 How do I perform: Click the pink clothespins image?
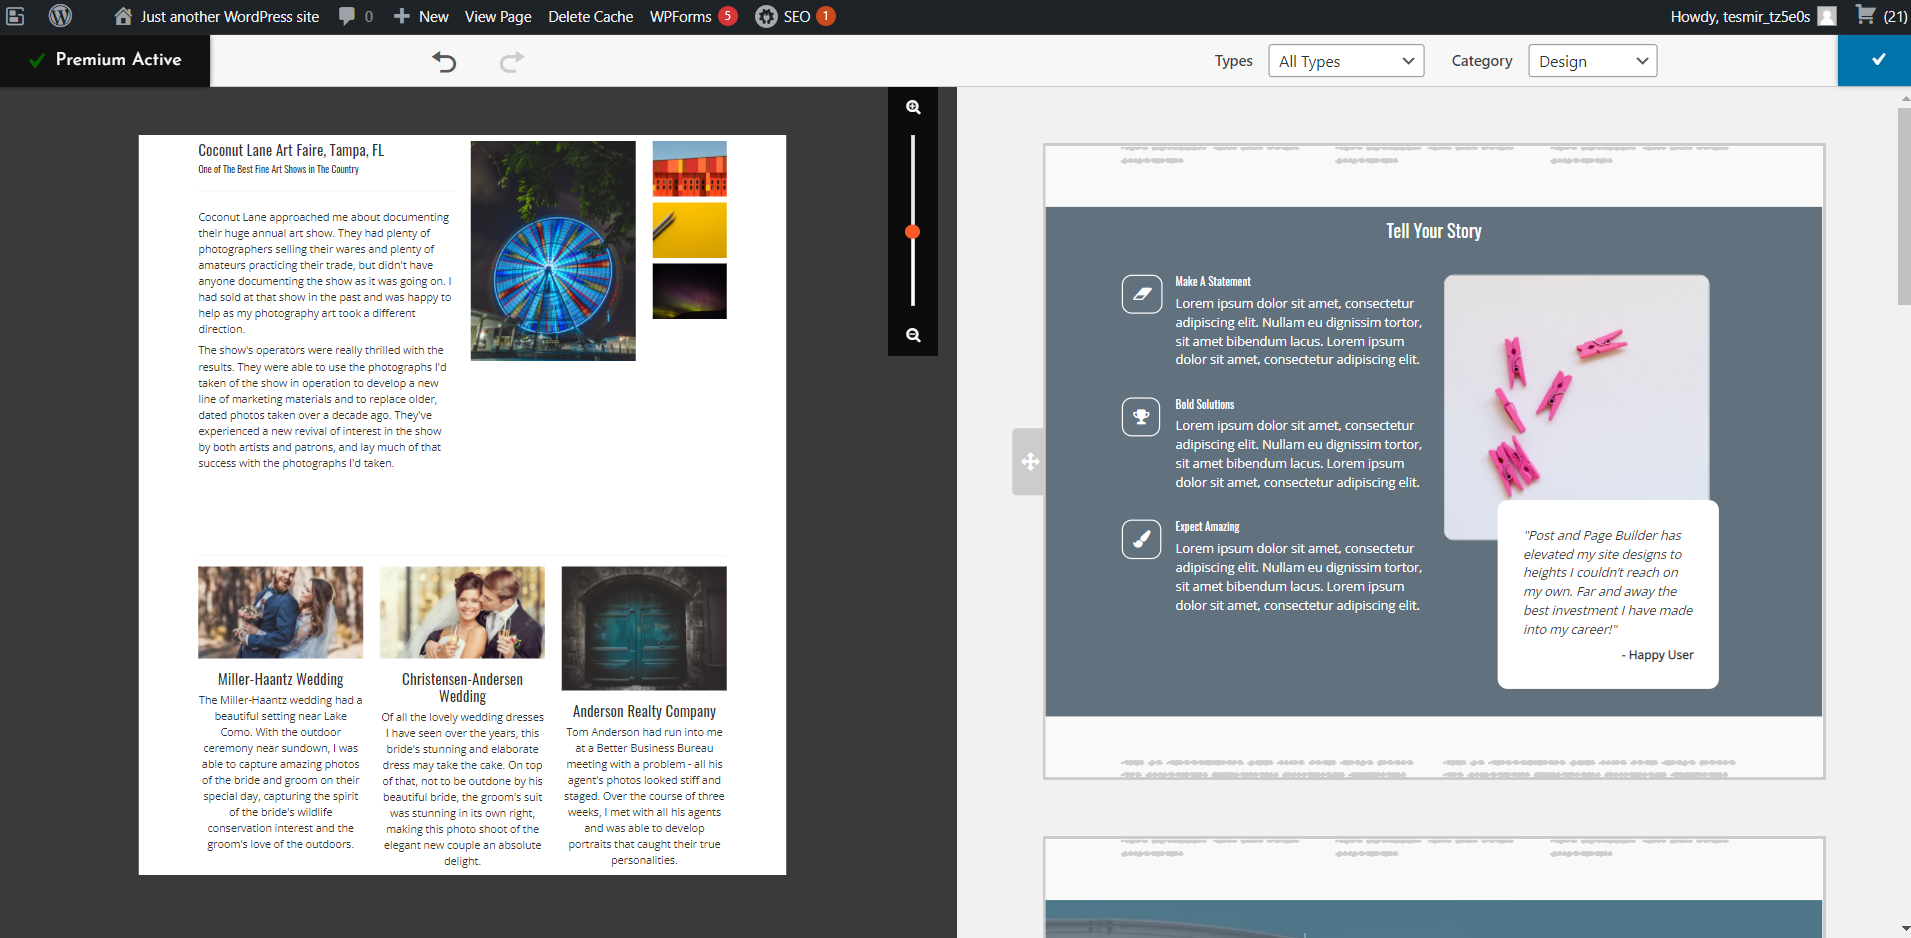[1576, 406]
